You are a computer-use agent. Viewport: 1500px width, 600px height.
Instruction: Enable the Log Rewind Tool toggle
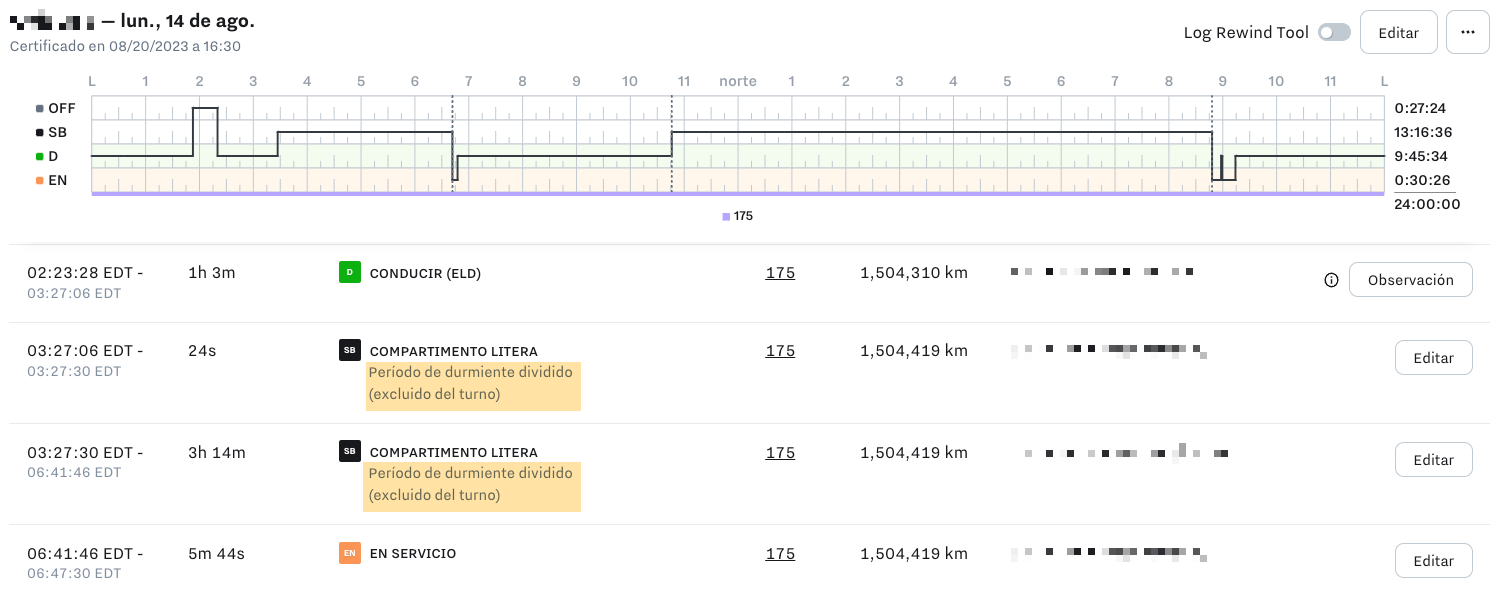(1334, 32)
